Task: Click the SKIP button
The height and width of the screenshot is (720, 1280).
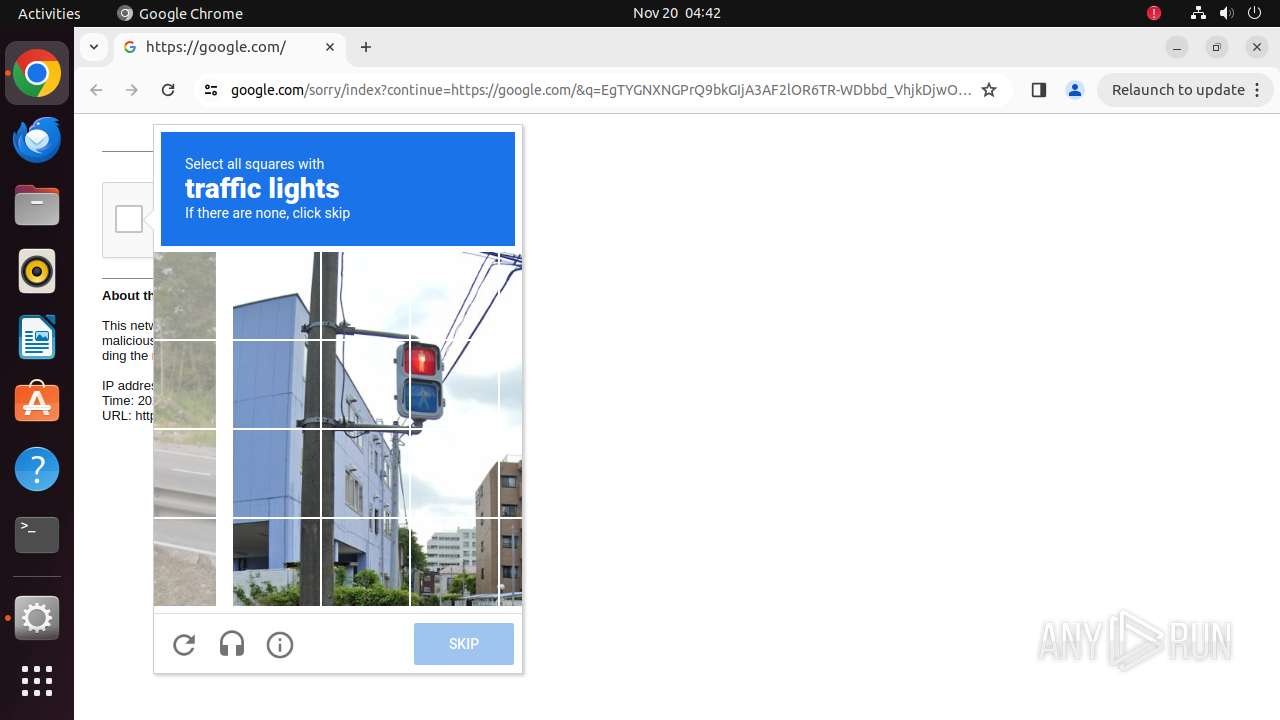Action: tap(464, 644)
